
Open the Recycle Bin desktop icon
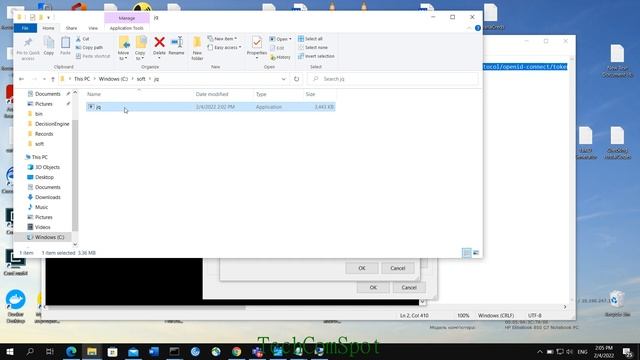[x=617, y=304]
